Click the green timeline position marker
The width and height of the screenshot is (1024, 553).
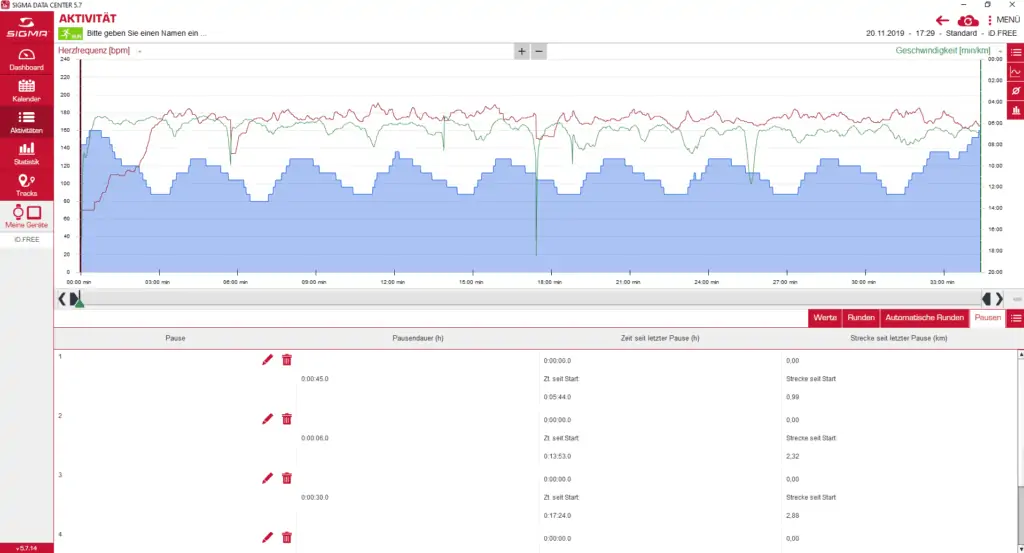click(80, 302)
